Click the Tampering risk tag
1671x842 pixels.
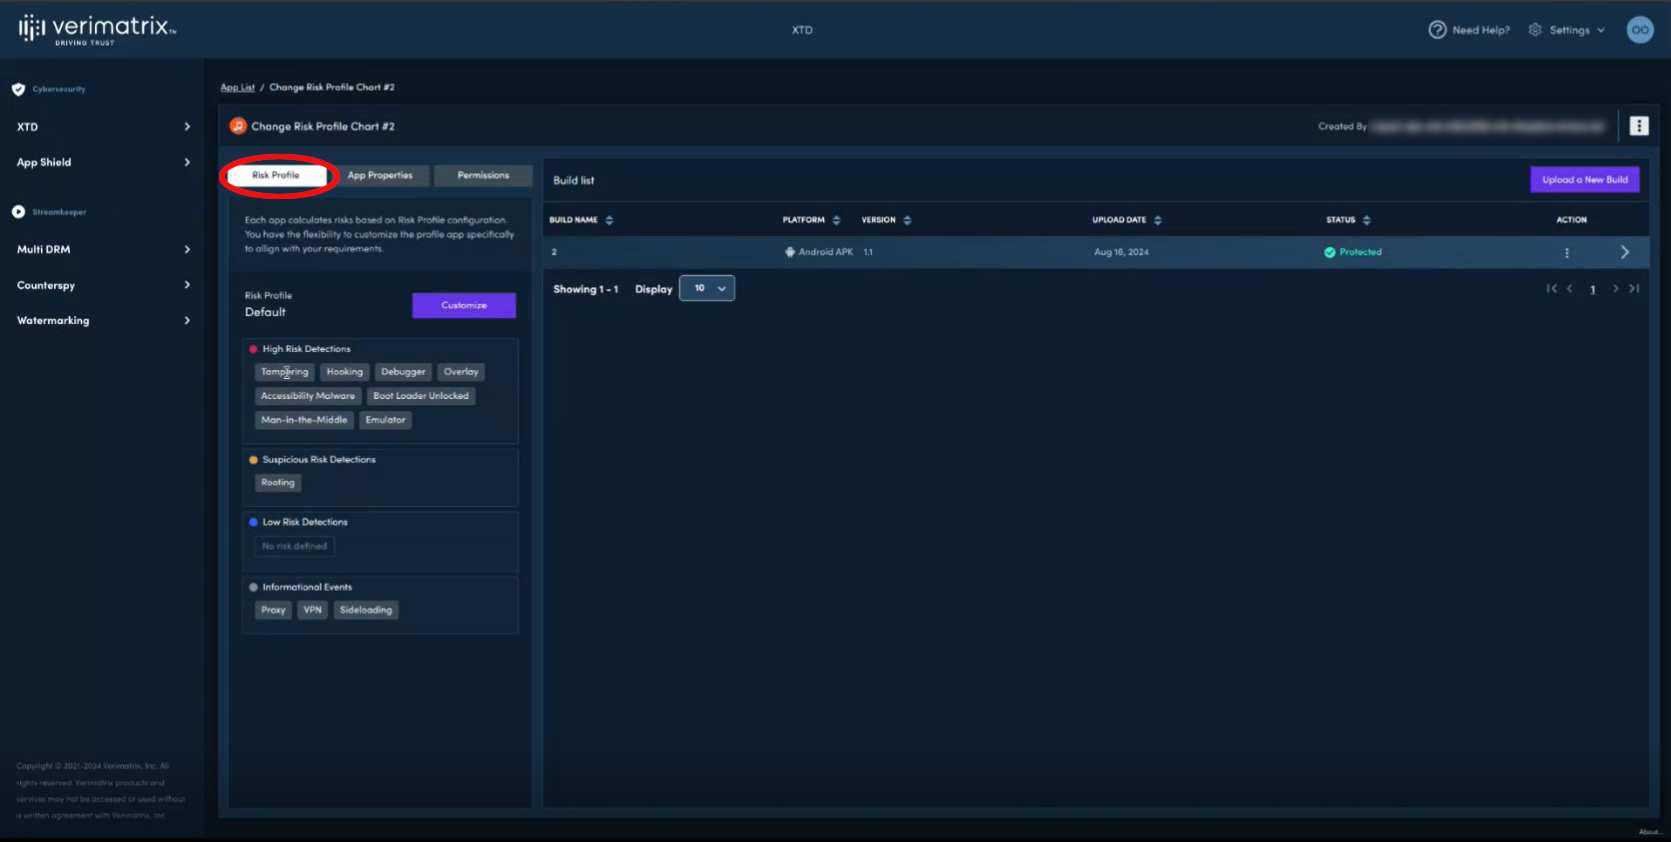tap(285, 372)
